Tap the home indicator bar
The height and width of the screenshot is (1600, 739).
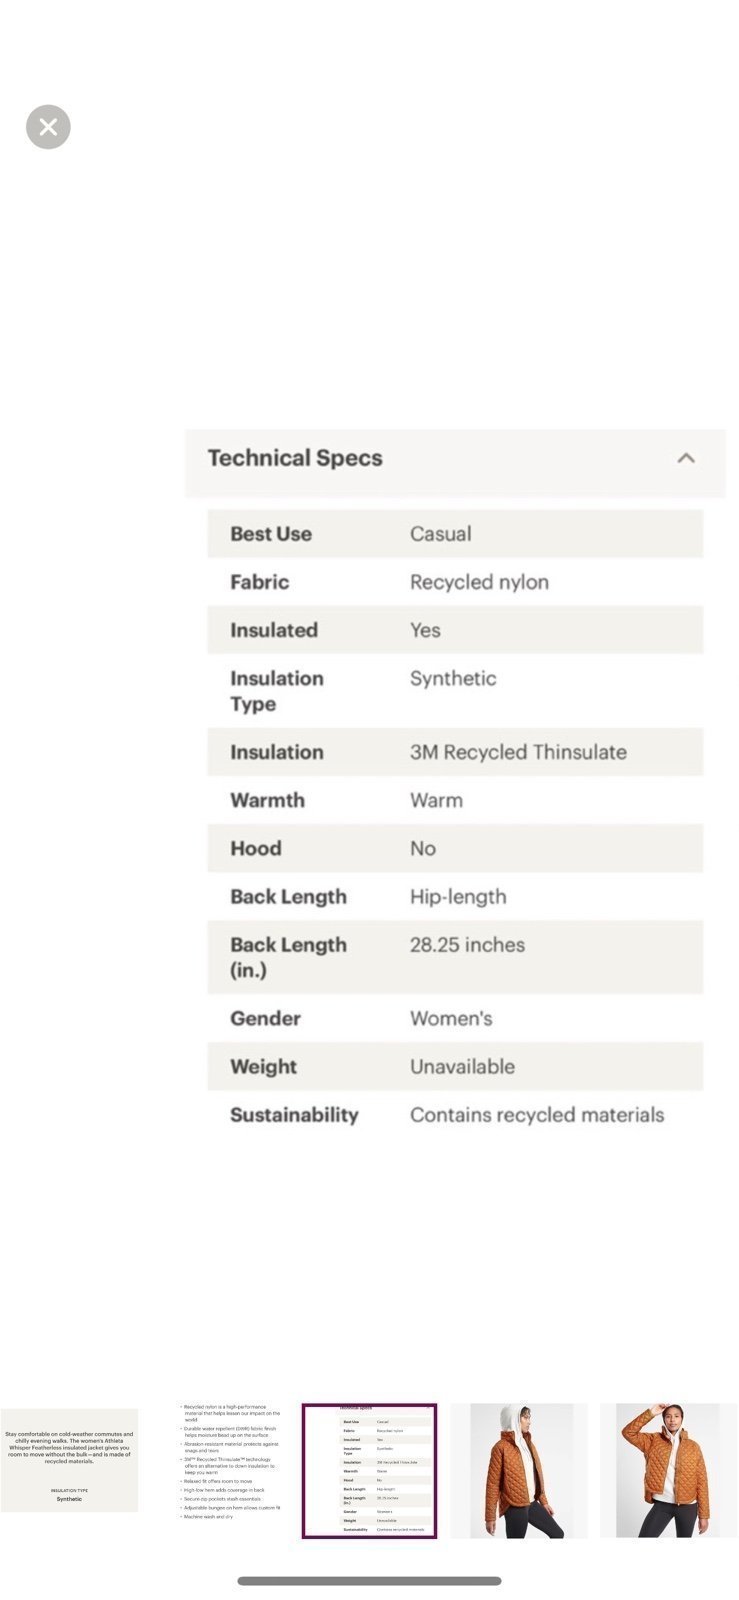coord(369,1581)
